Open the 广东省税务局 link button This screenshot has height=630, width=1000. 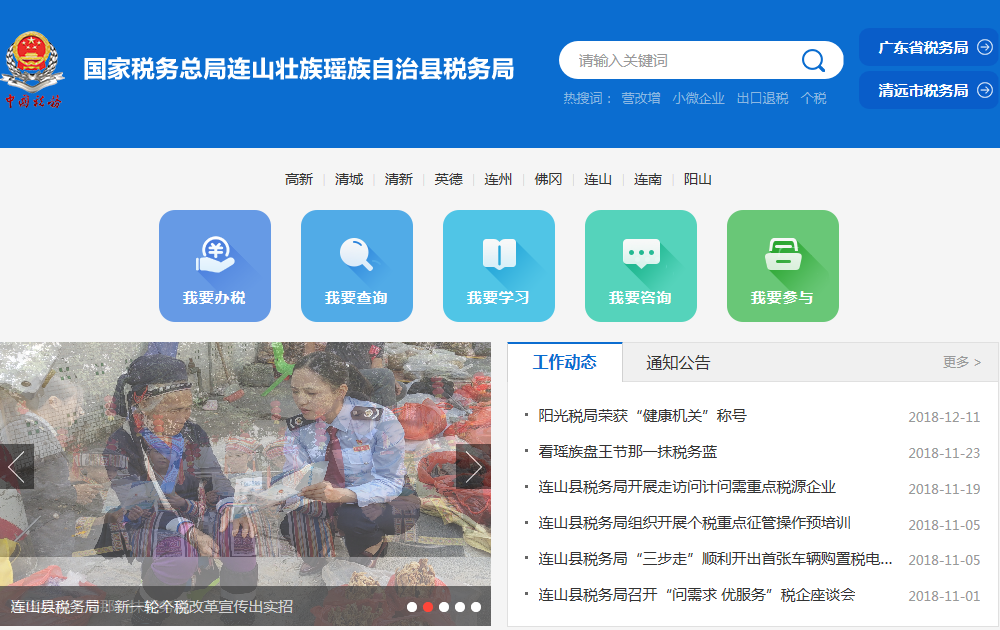tap(928, 48)
